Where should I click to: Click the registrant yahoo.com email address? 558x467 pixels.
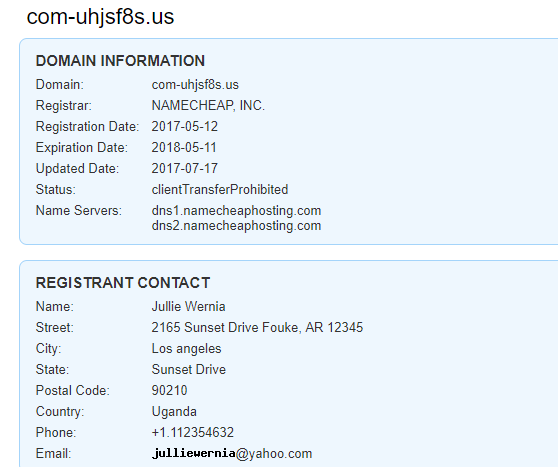(x=232, y=453)
